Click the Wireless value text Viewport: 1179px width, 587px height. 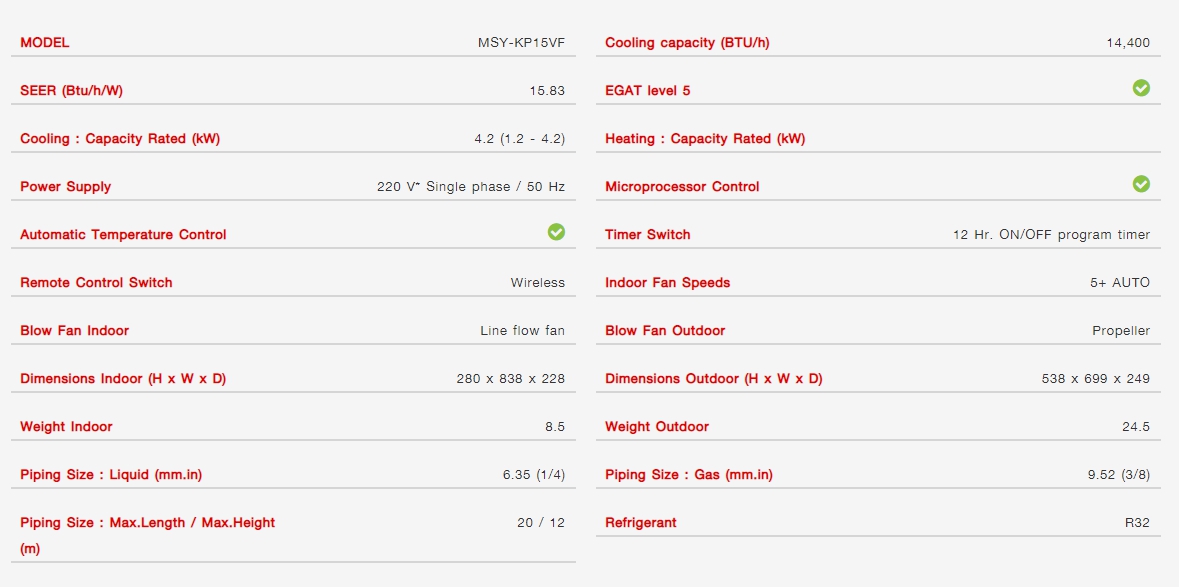point(538,283)
